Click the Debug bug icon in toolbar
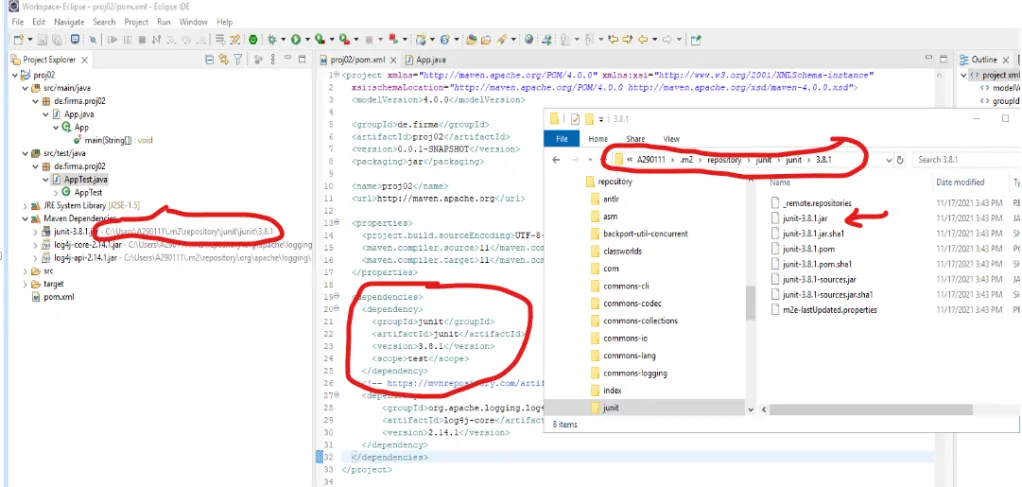 272,39
